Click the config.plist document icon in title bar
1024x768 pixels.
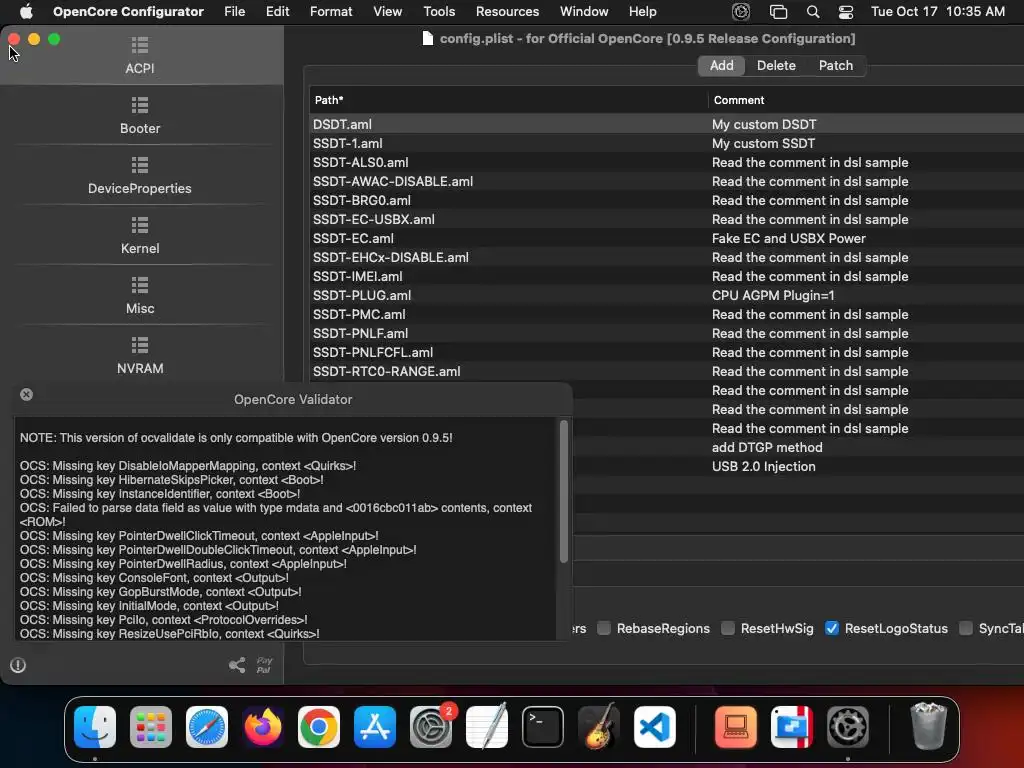point(428,39)
